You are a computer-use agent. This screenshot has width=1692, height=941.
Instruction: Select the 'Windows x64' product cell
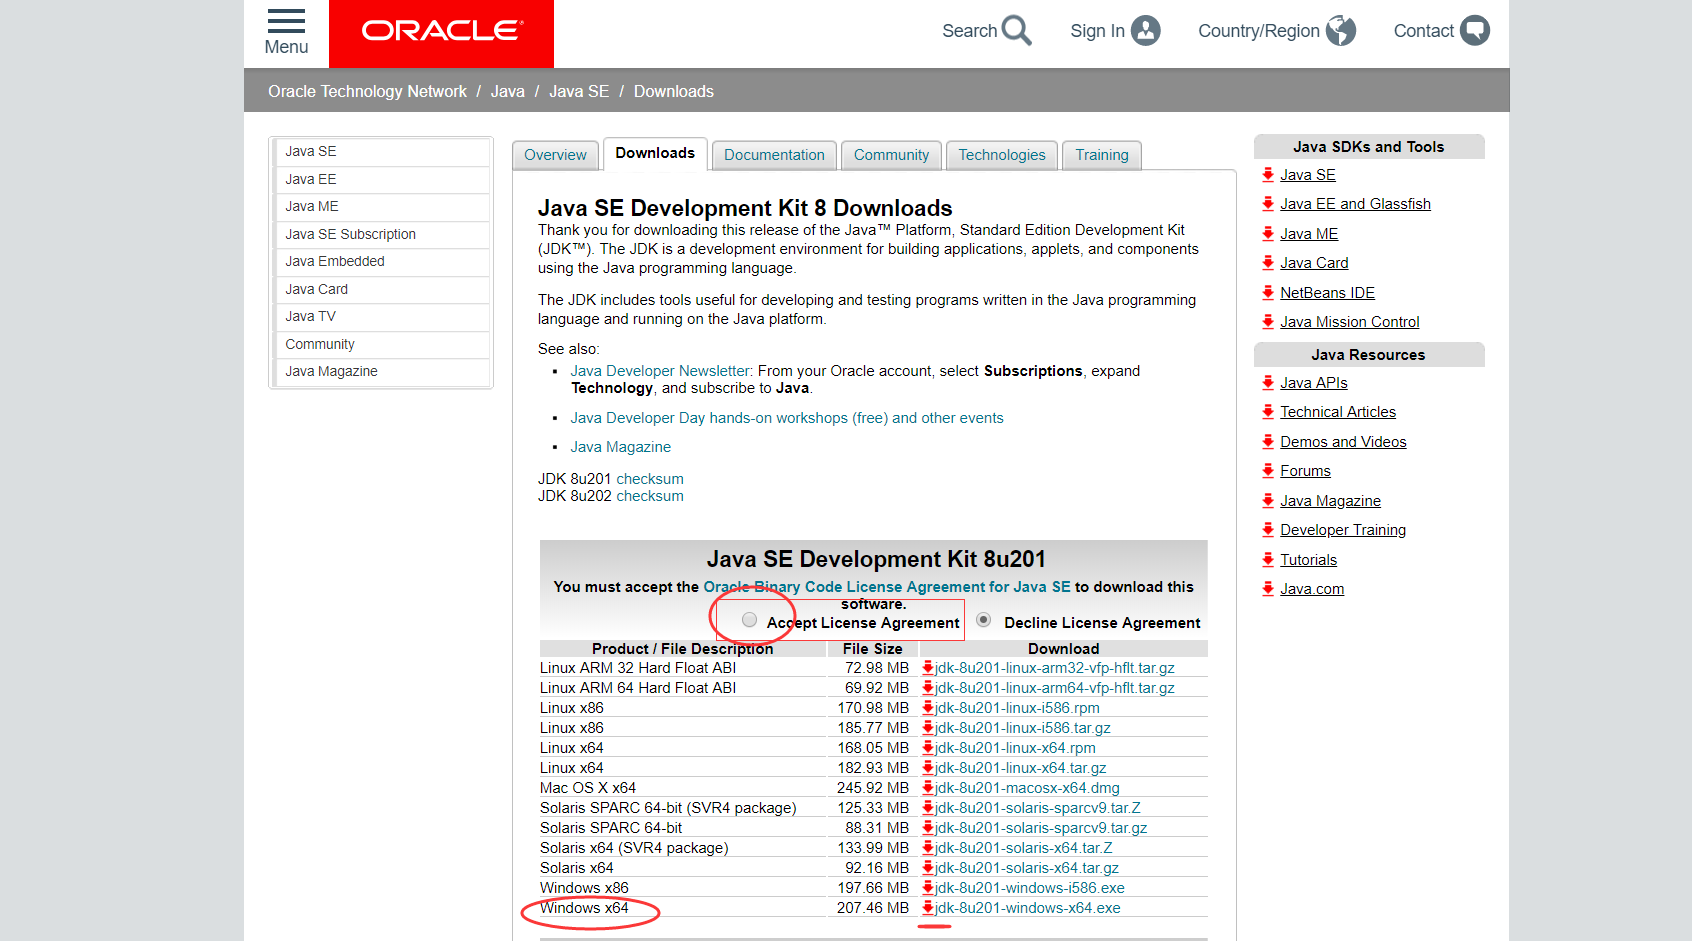tap(683, 908)
